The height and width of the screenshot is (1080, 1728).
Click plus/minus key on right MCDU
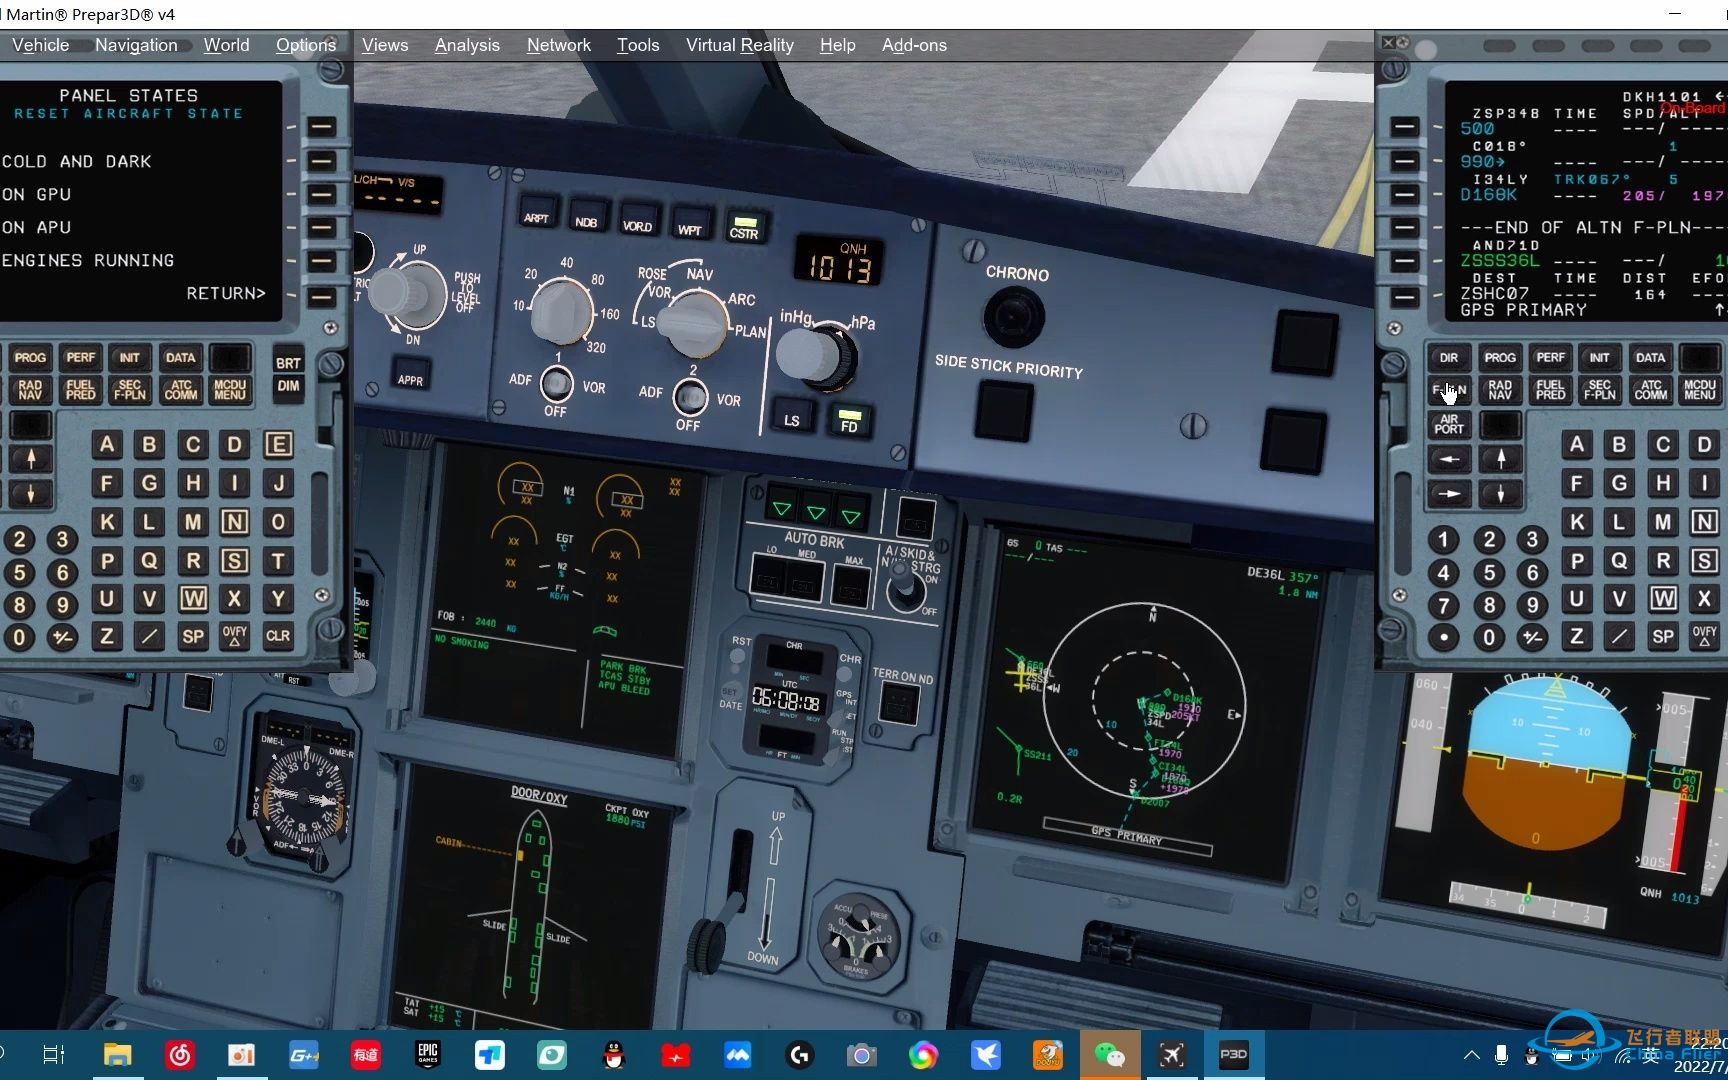pyautogui.click(x=1532, y=637)
